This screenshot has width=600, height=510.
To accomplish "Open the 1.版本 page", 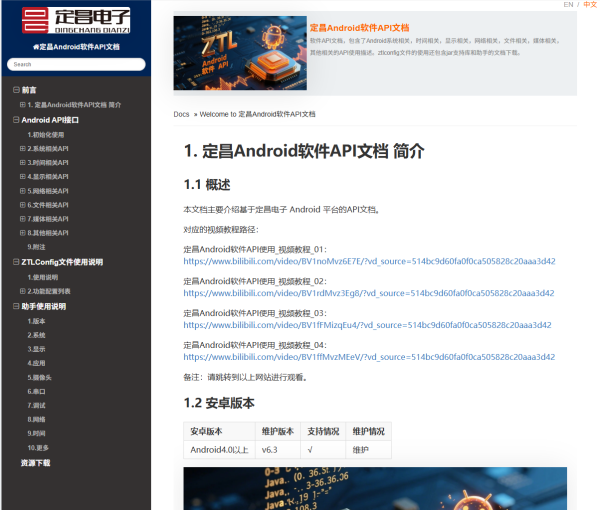I will [x=36, y=321].
